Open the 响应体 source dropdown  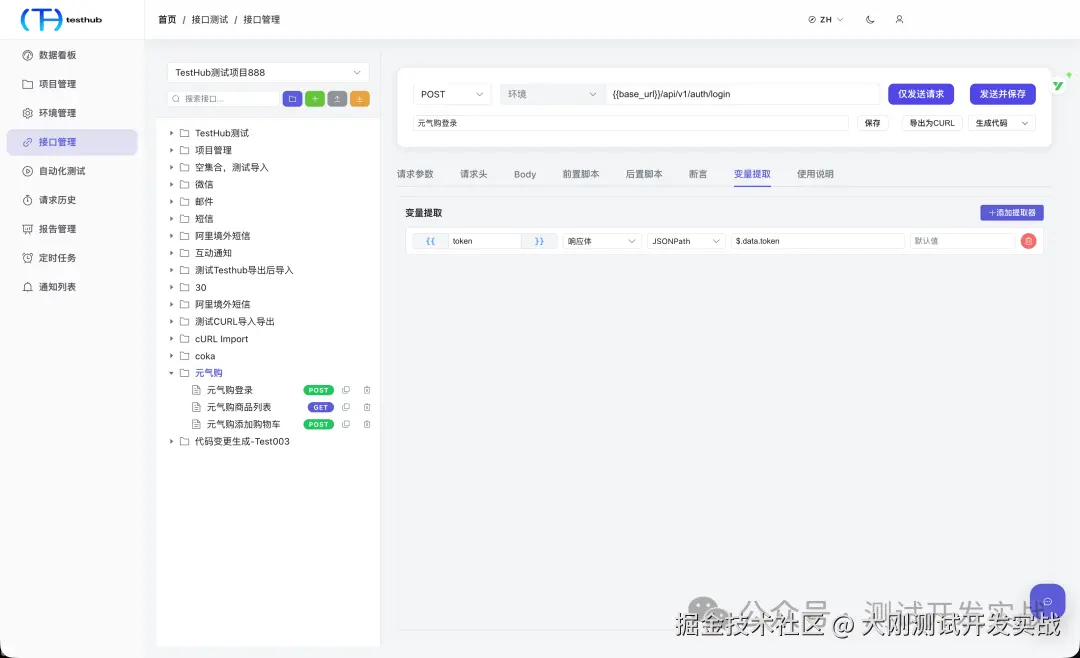pos(601,241)
